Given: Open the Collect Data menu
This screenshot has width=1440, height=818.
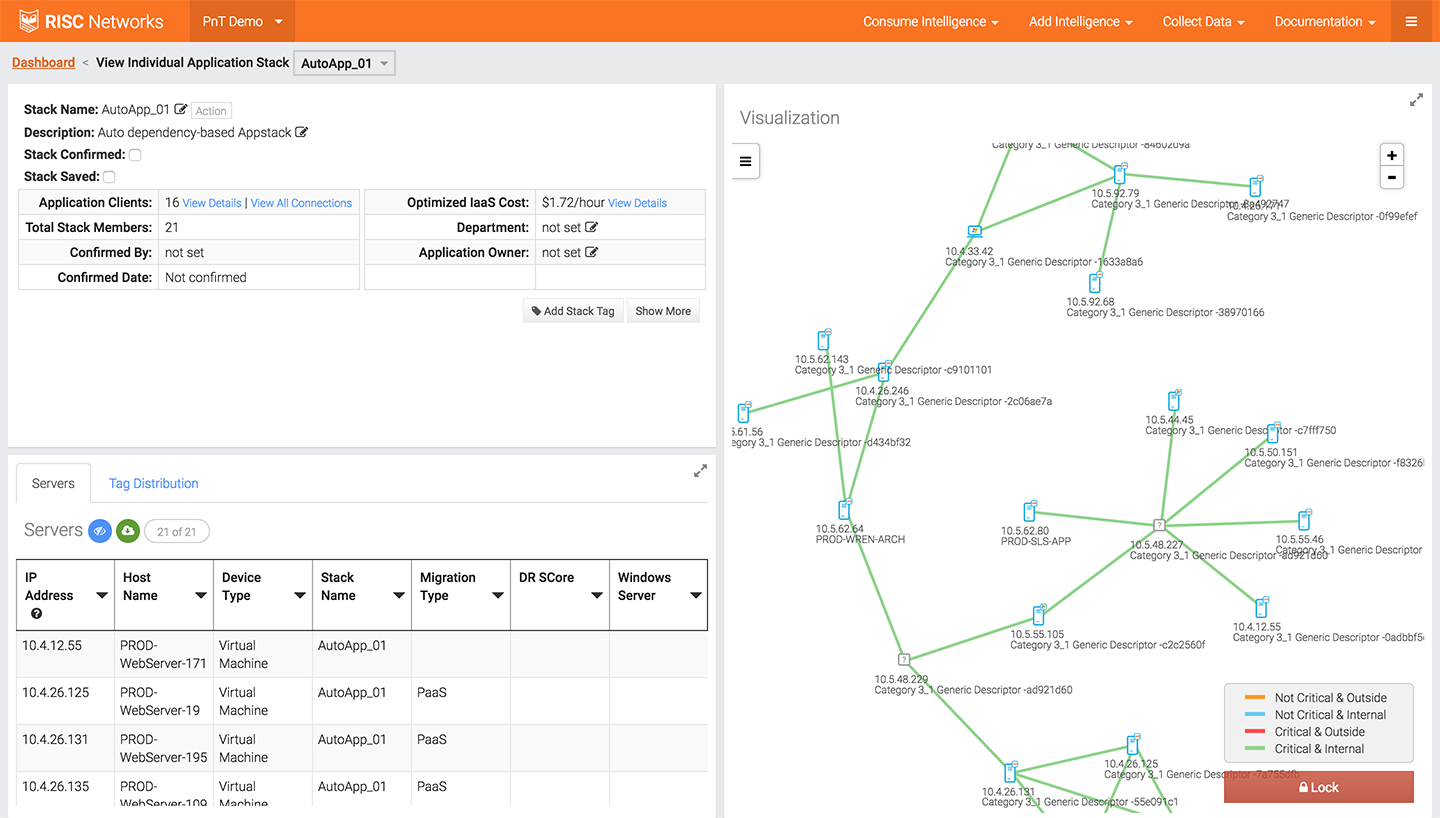Looking at the screenshot, I should pos(1203,21).
